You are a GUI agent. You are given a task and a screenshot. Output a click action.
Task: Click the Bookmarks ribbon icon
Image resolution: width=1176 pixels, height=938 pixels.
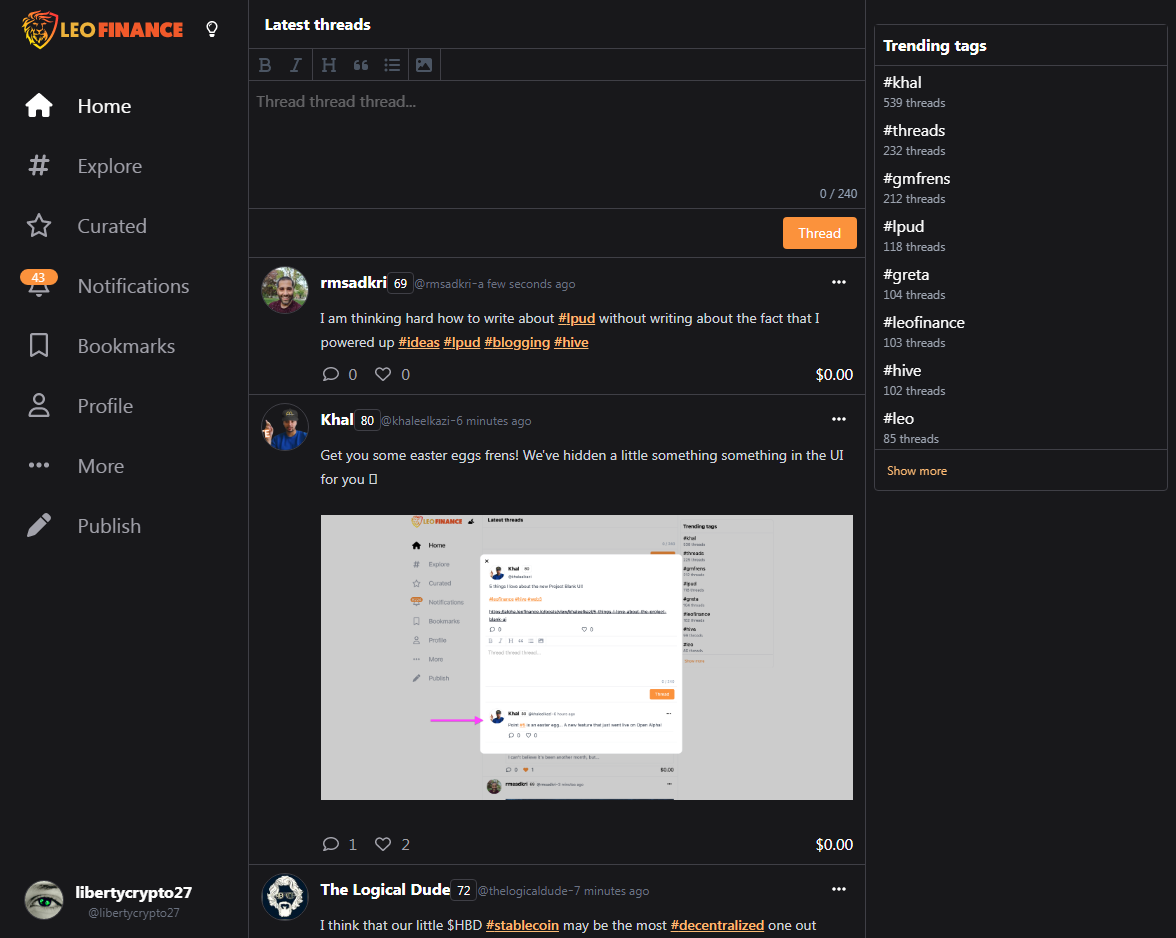[x=39, y=346]
